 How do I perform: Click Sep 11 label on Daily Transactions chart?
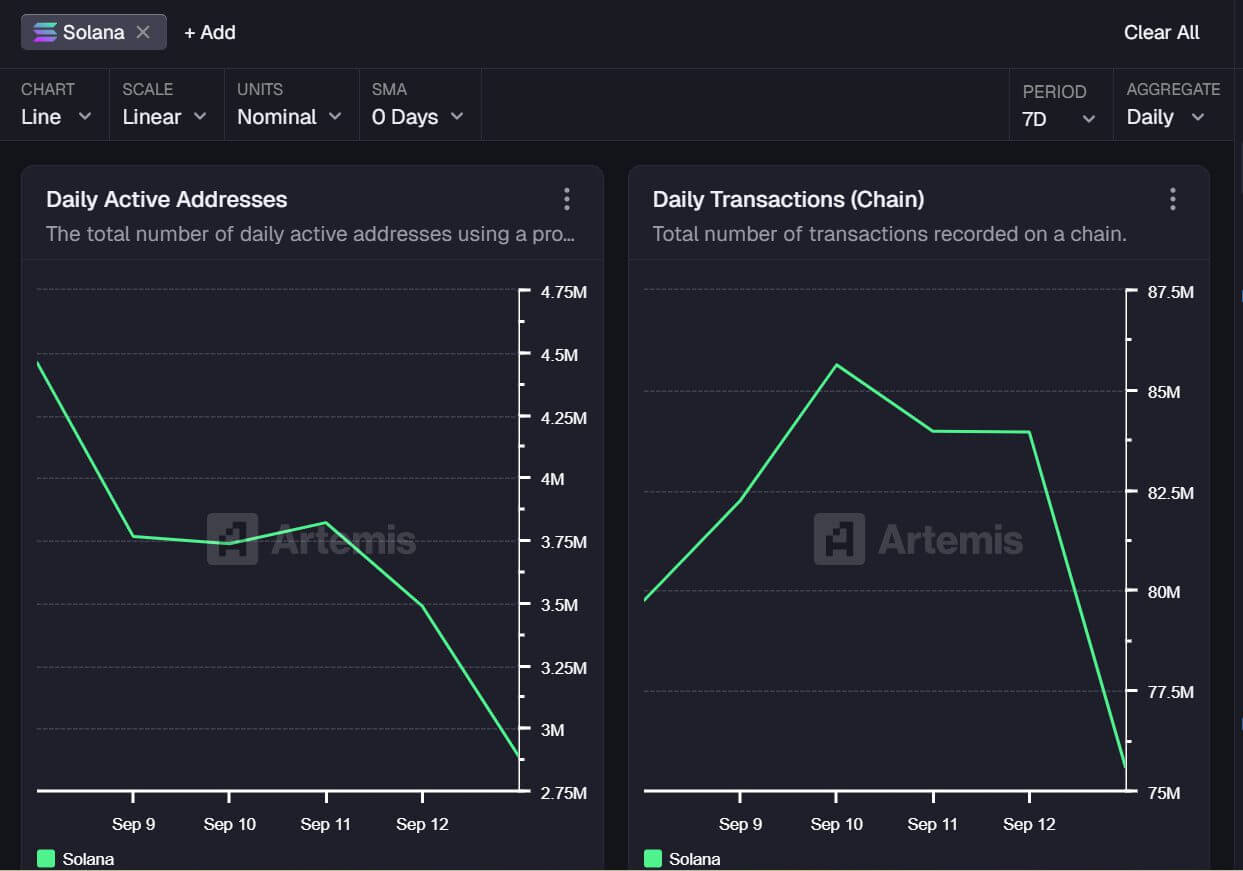[x=932, y=824]
